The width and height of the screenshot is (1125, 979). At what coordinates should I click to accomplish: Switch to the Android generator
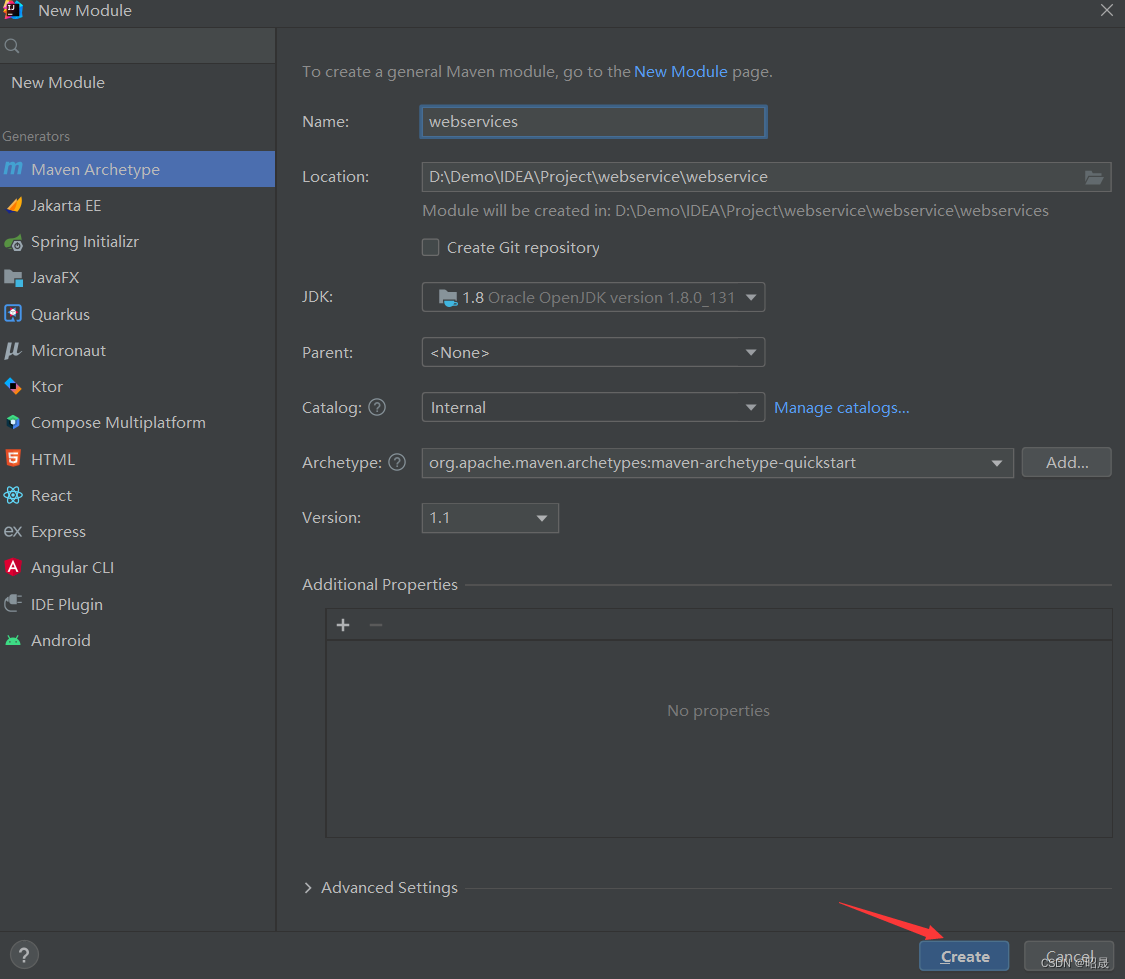click(x=62, y=640)
